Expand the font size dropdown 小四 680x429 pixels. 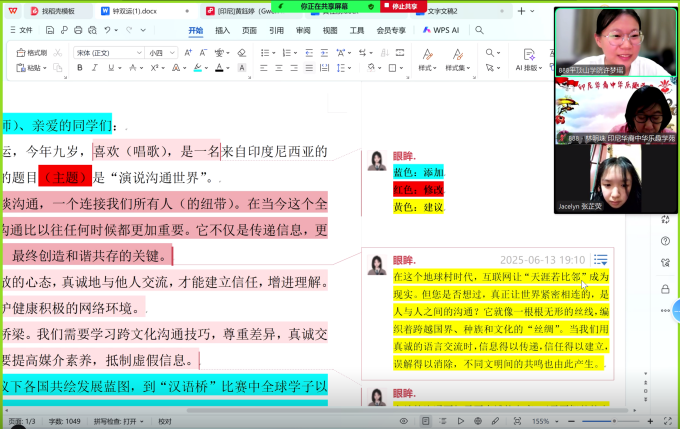160,52
